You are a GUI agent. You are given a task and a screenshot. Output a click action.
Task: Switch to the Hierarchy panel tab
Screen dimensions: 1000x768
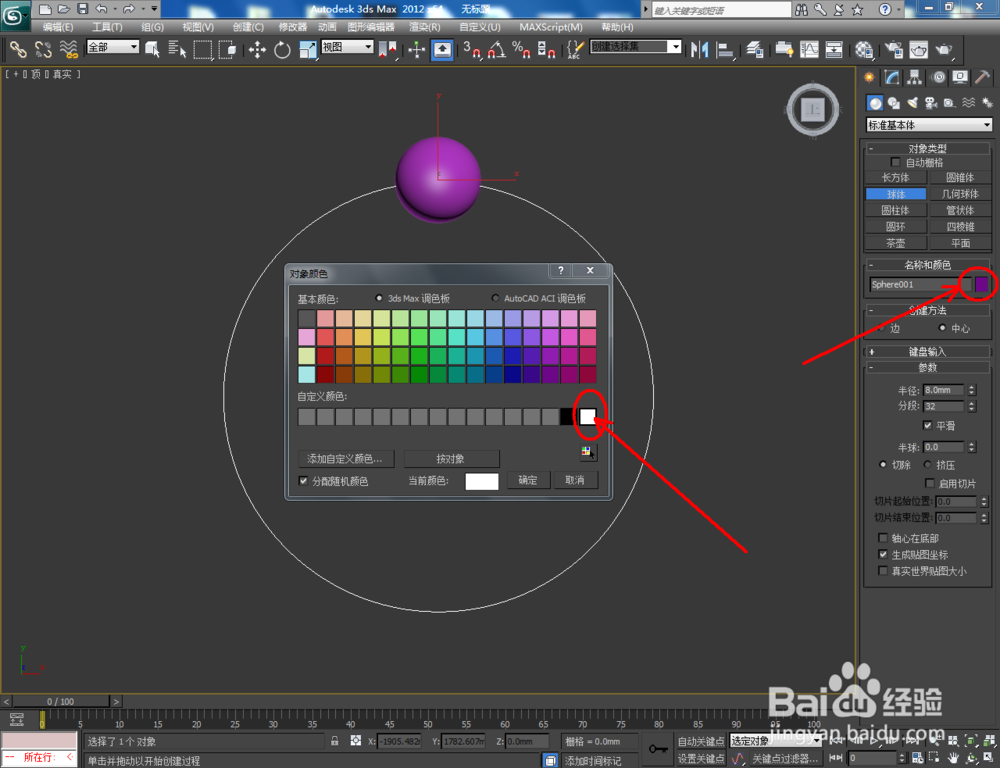pos(915,77)
